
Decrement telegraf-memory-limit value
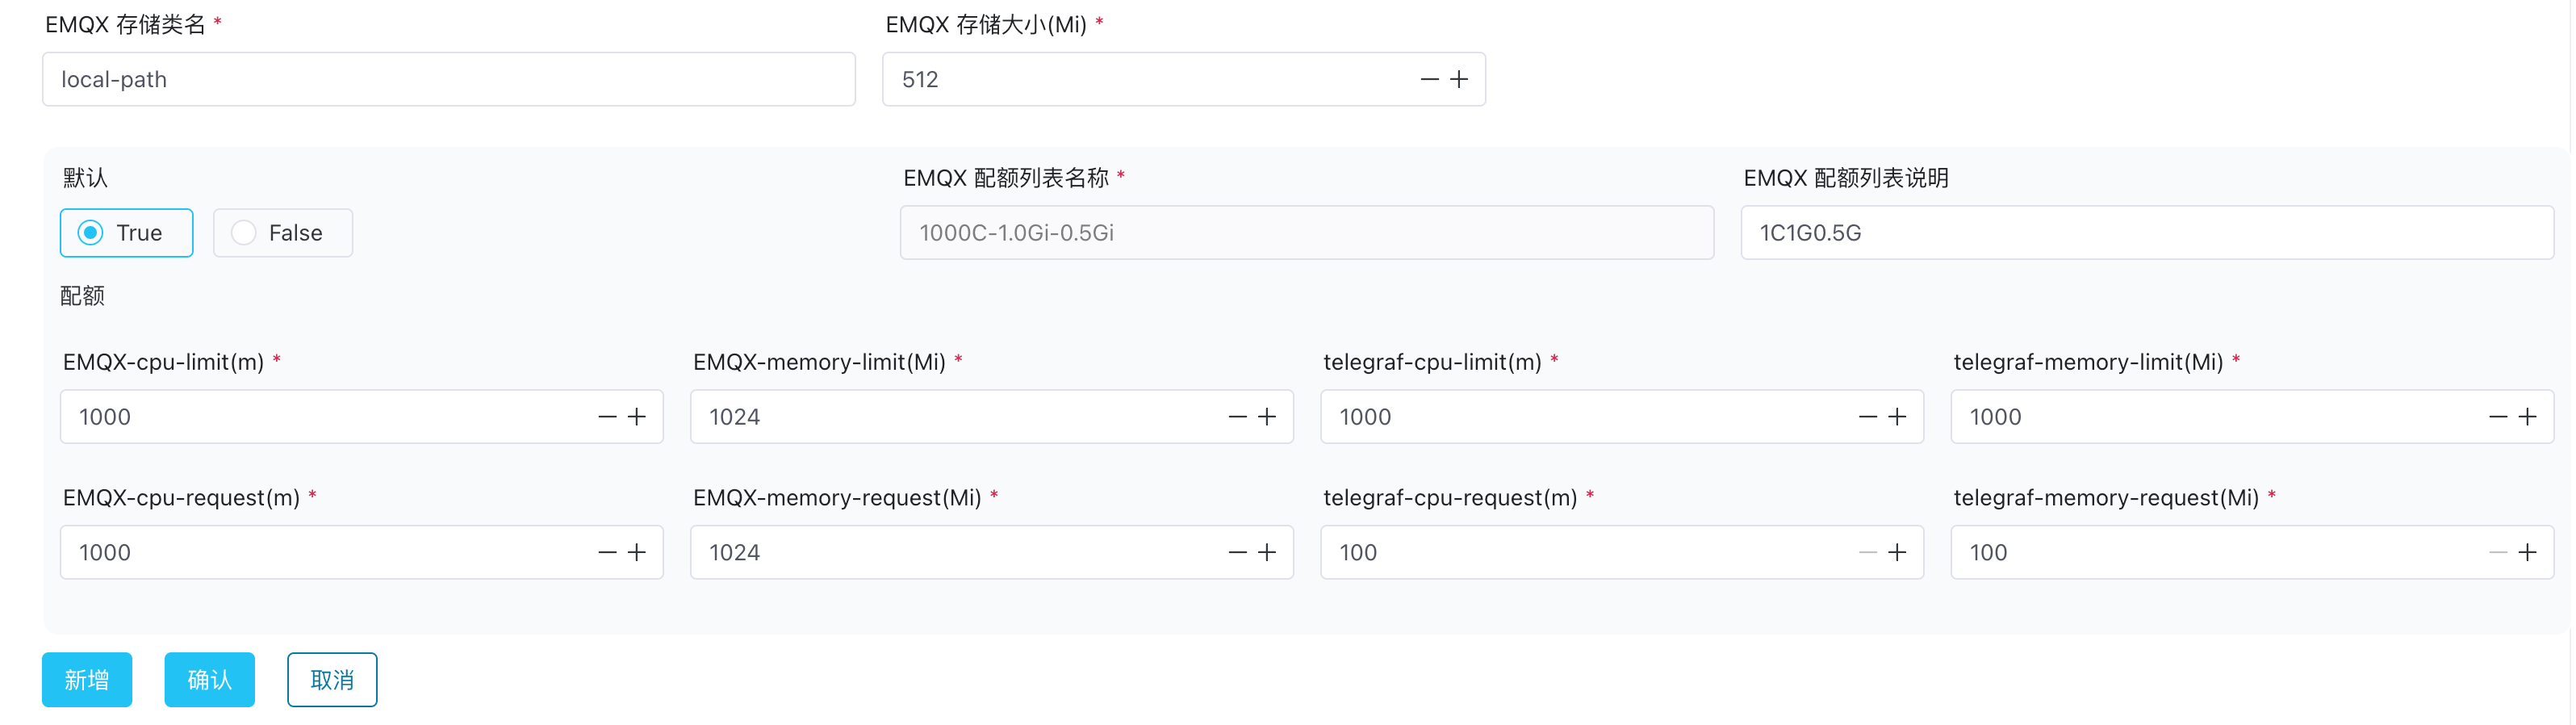click(2497, 417)
